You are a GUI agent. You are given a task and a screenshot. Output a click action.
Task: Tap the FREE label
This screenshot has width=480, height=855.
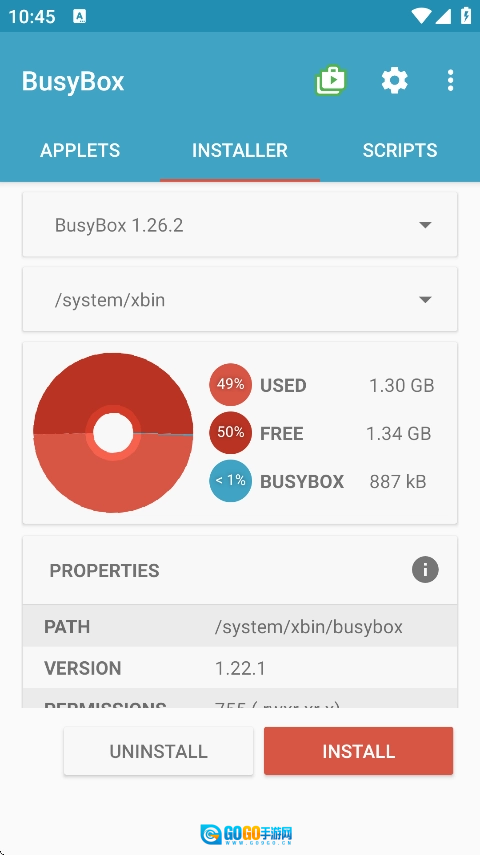(282, 433)
